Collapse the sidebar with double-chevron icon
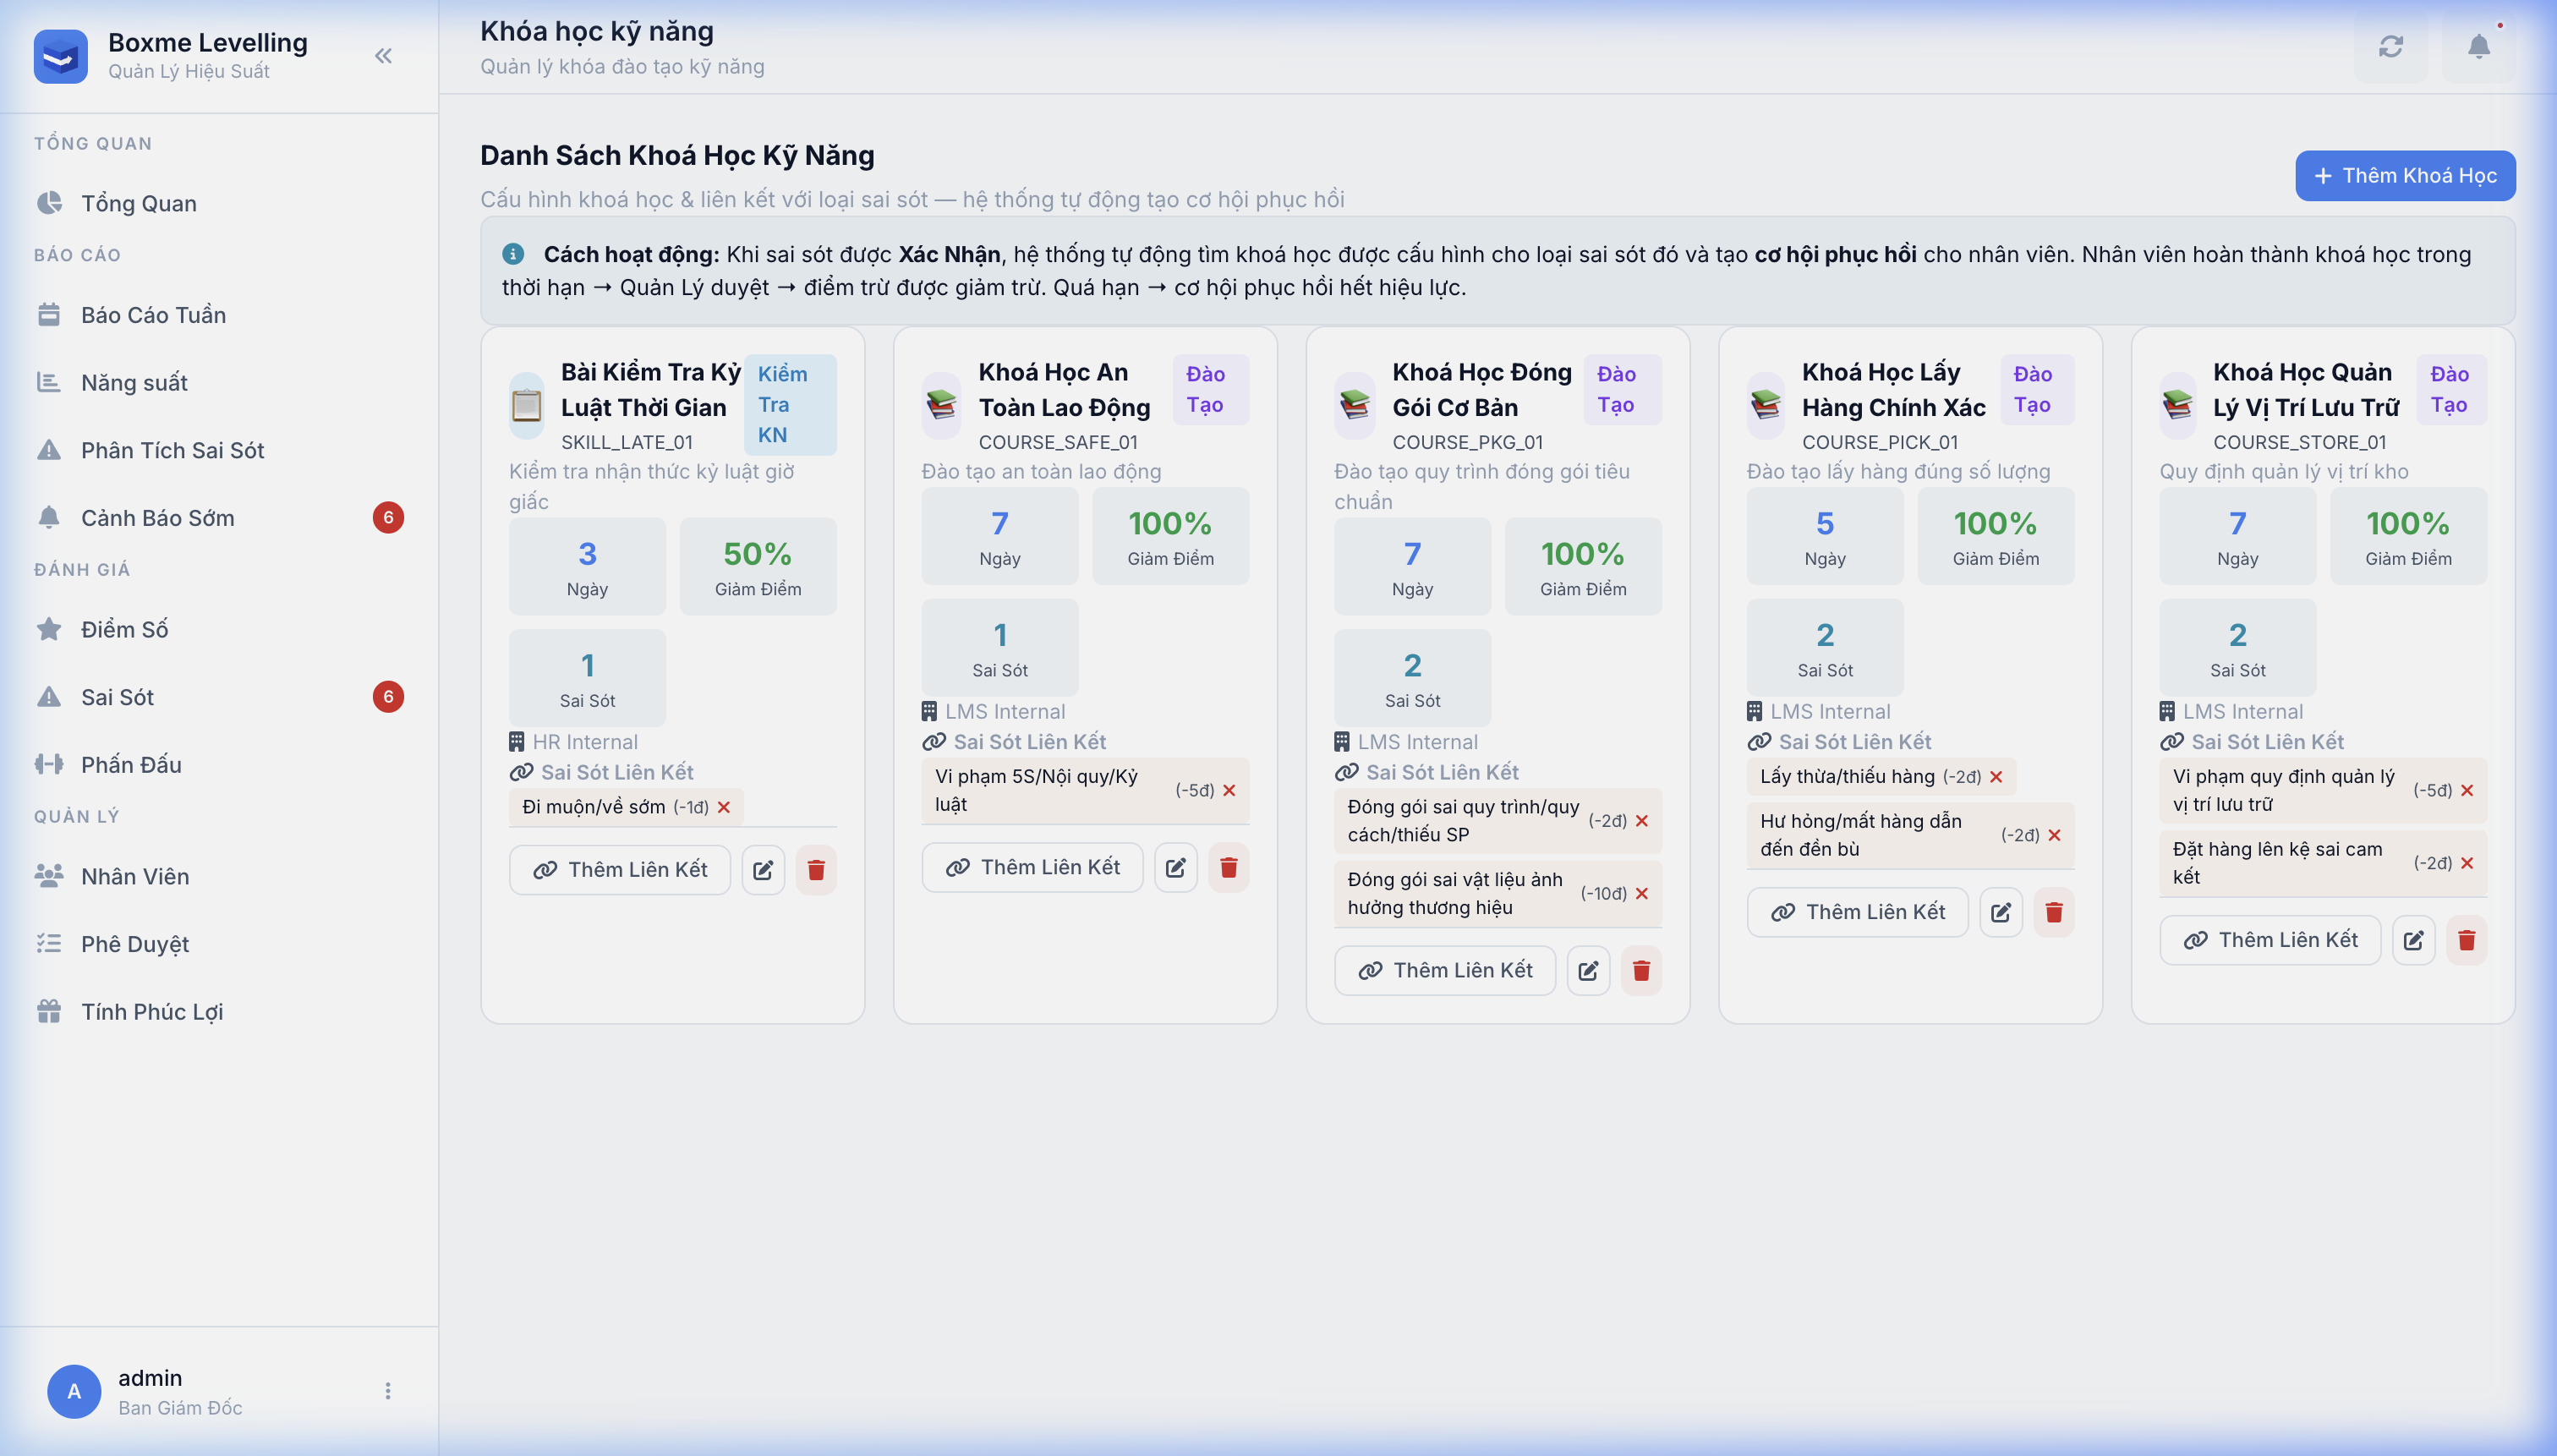This screenshot has width=2557, height=1456. click(383, 56)
